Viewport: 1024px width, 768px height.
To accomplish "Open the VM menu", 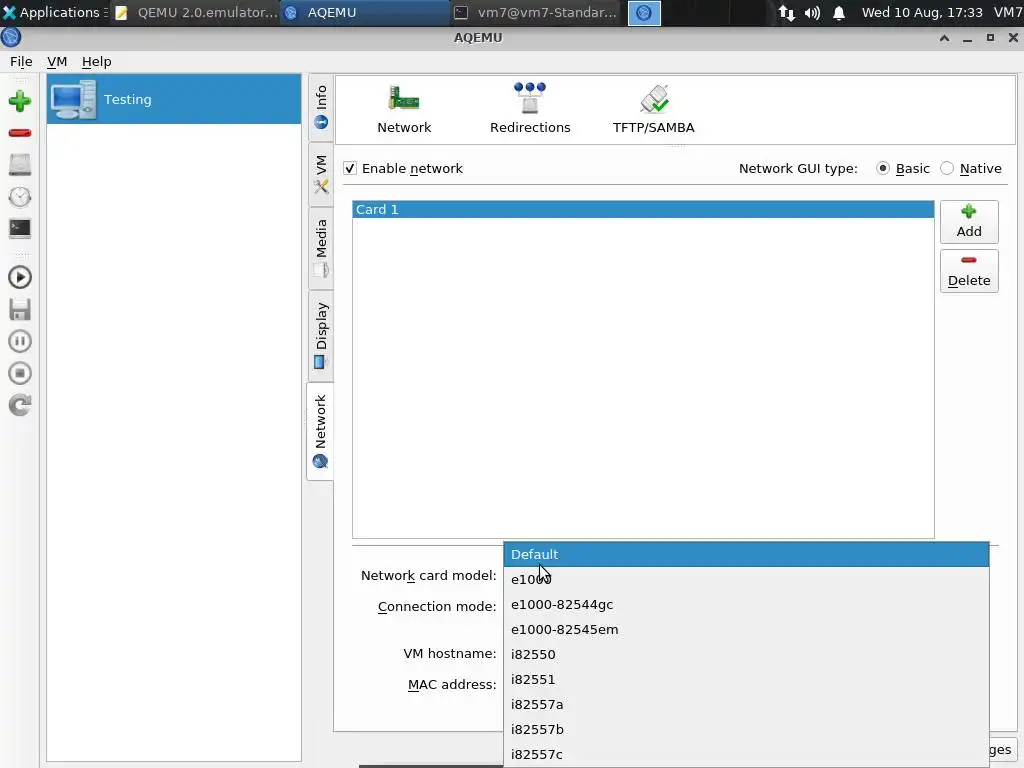I will (x=57, y=61).
